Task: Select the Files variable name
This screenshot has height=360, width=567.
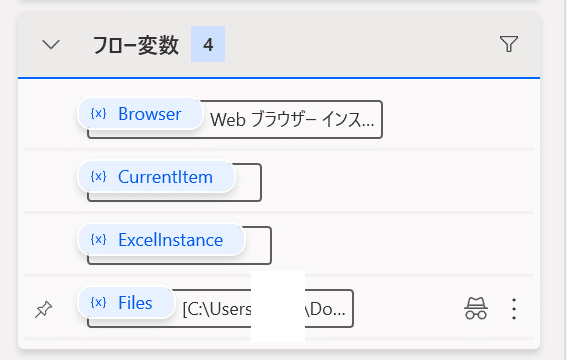Action: point(135,303)
